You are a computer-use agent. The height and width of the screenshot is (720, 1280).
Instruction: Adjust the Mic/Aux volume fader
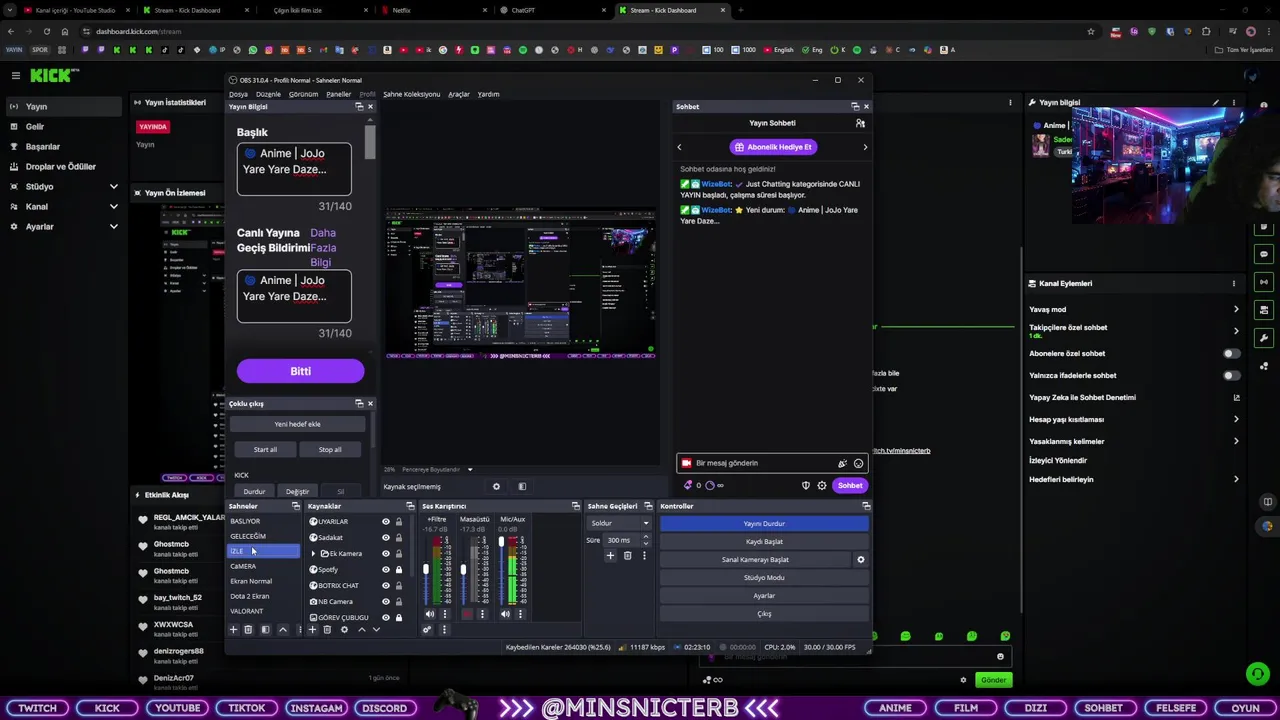(501, 543)
